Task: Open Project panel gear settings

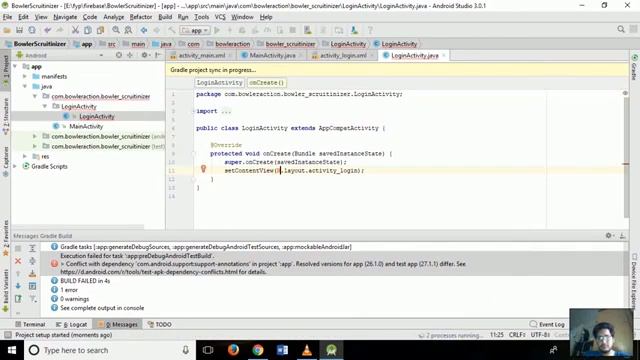Action: 144,55
